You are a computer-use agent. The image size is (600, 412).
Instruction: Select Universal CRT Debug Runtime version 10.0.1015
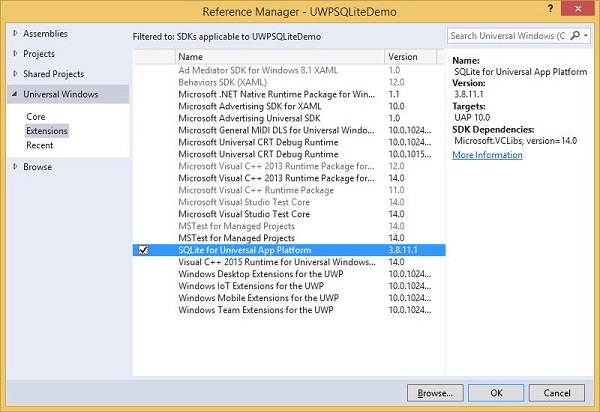[x=289, y=154]
